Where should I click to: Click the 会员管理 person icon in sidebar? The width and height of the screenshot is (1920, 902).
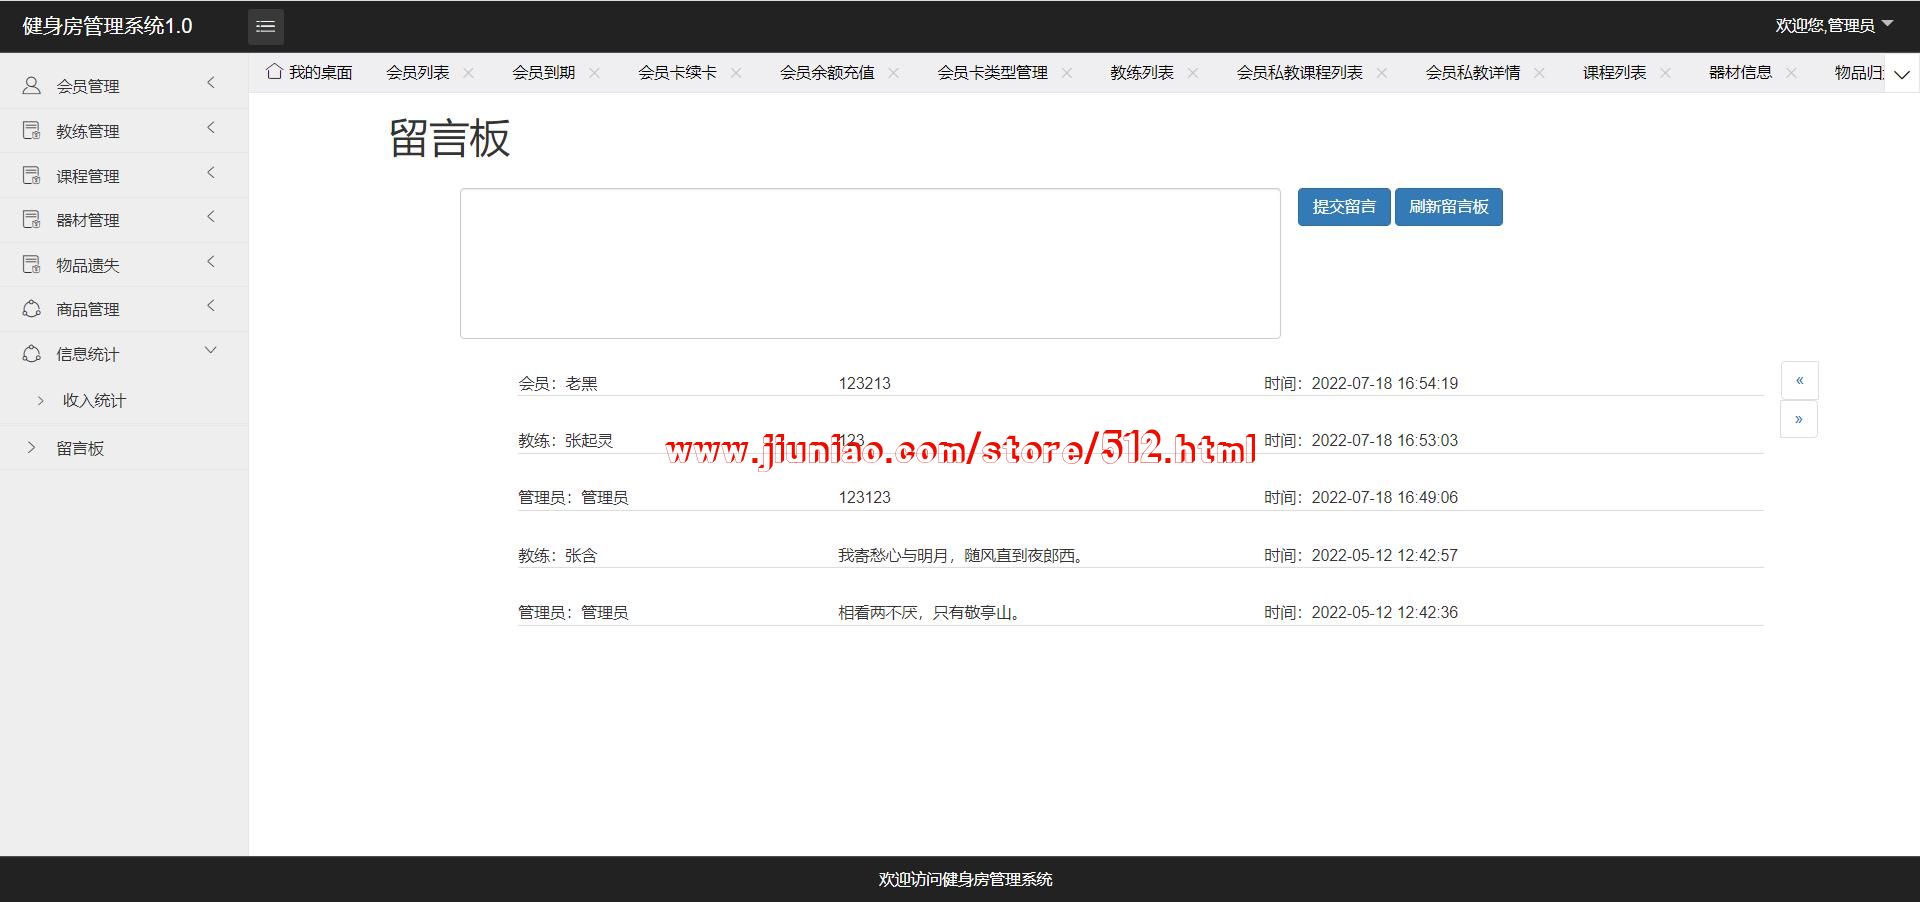click(x=32, y=86)
